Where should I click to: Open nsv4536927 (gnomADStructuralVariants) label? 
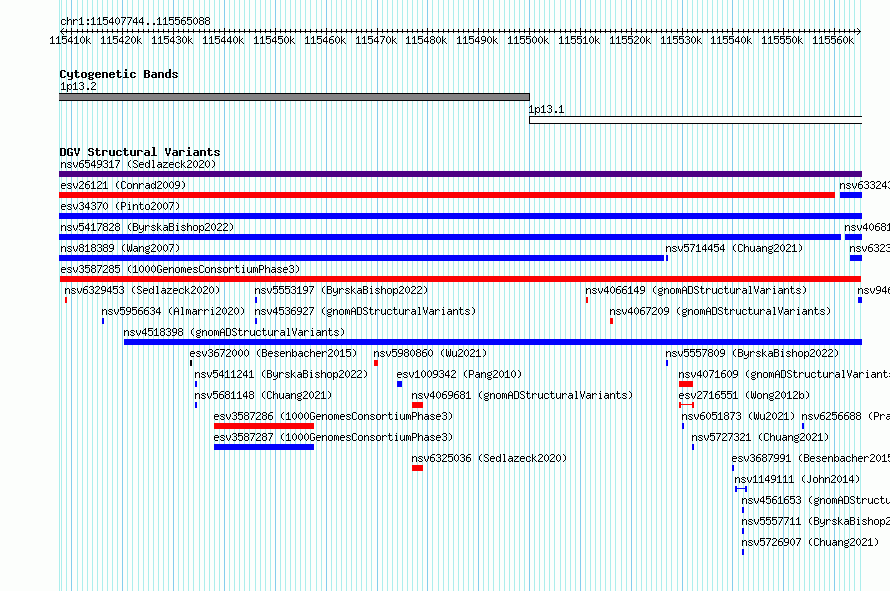pyautogui.click(x=365, y=311)
